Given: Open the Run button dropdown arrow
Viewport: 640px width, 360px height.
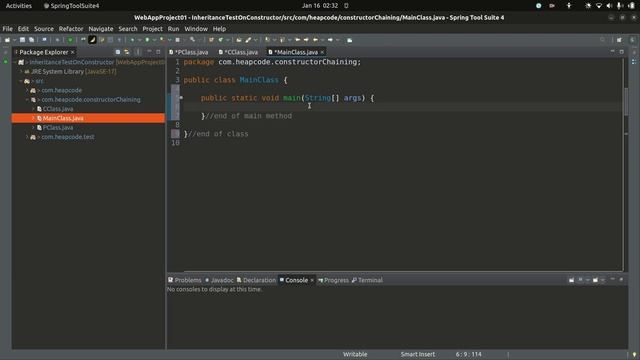Looking at the screenshot, I should [154, 40].
